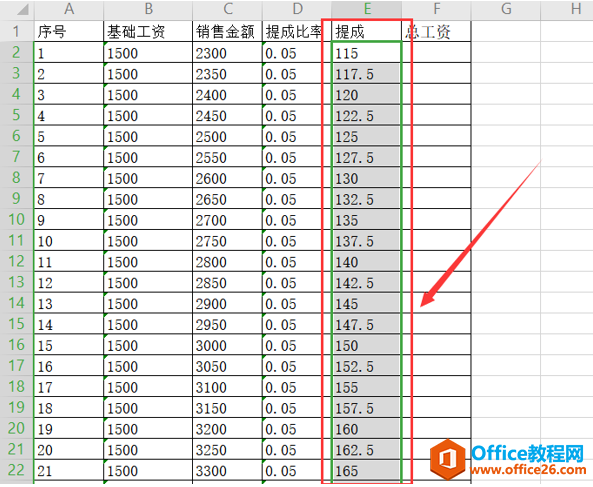Select cell containing 165
The width and height of the screenshot is (593, 487).
(366, 470)
